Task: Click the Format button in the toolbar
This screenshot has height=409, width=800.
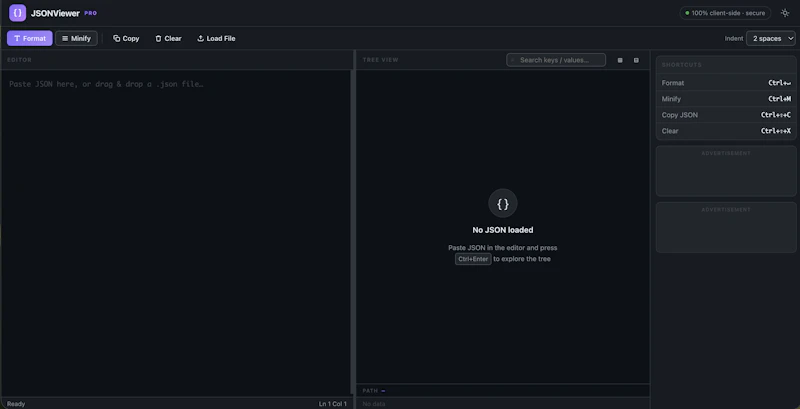Action: tap(30, 38)
